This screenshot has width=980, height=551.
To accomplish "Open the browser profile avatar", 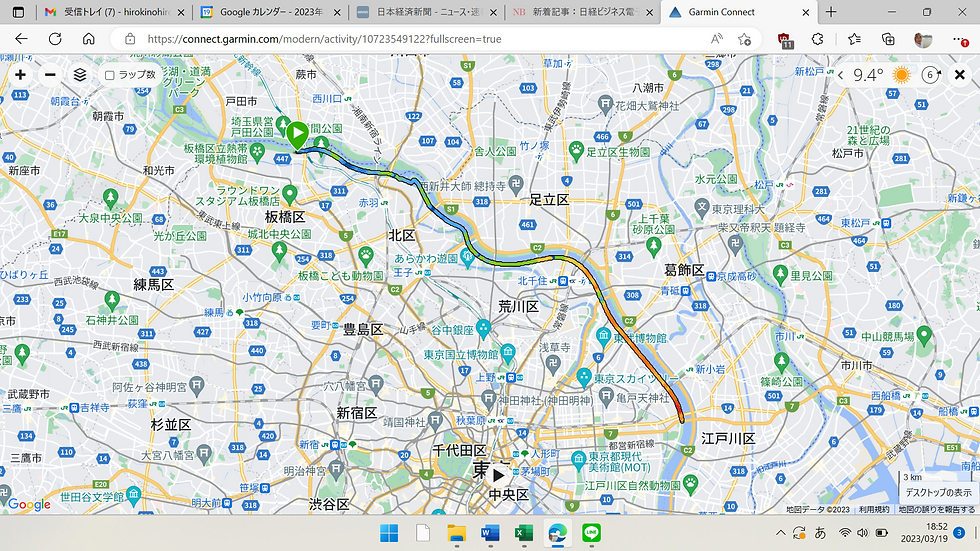I will (922, 39).
